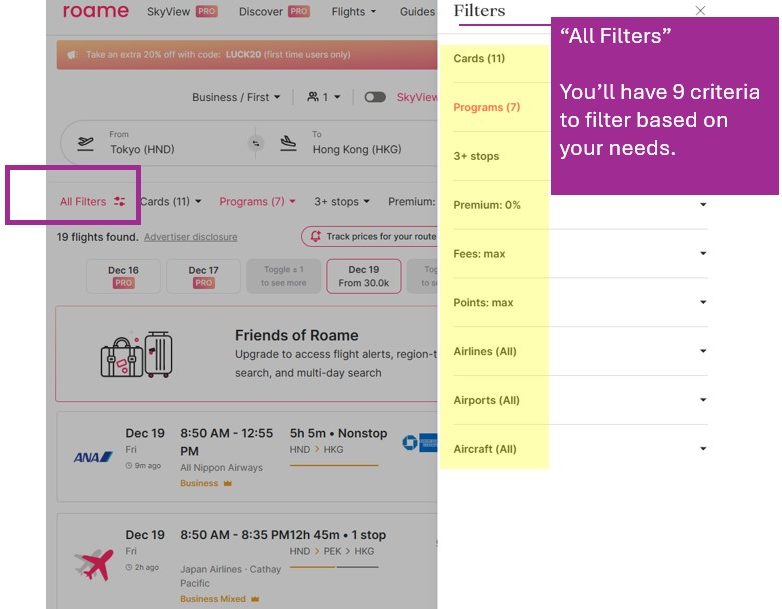Viewport: 782px width, 609px height.
Task: Expand the Aircraft (All) filter arrow
Action: [703, 449]
